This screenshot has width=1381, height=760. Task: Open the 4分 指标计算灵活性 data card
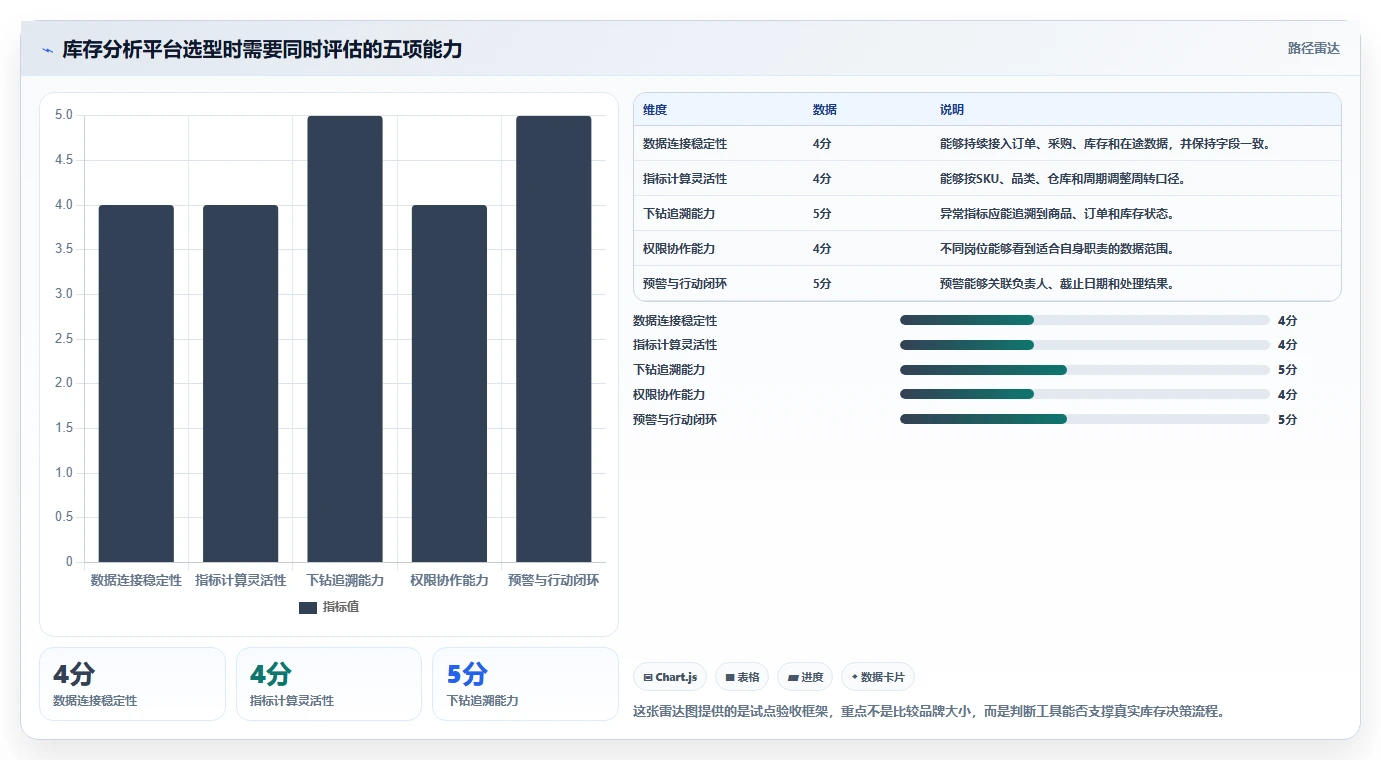(329, 684)
